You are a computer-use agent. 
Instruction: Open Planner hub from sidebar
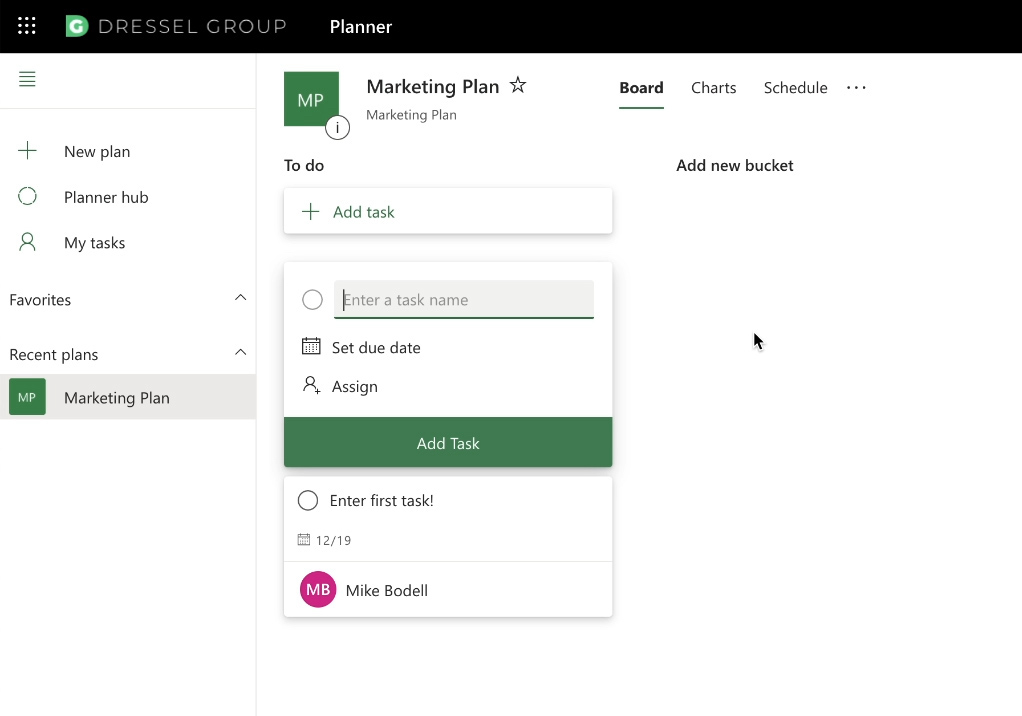coord(106,197)
